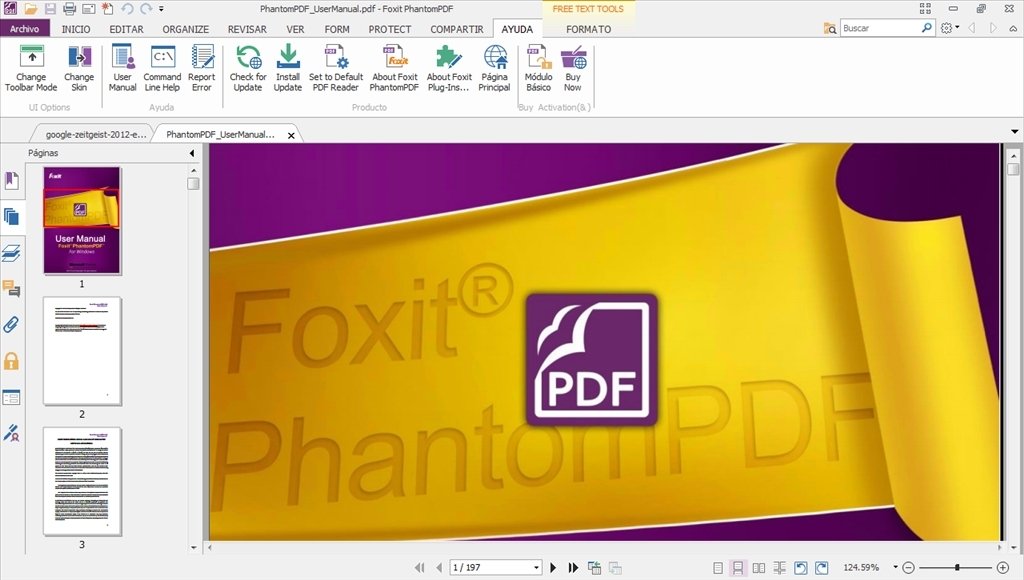Viewport: 1024px width, 580px height.
Task: Go to the next page
Action: [553, 568]
